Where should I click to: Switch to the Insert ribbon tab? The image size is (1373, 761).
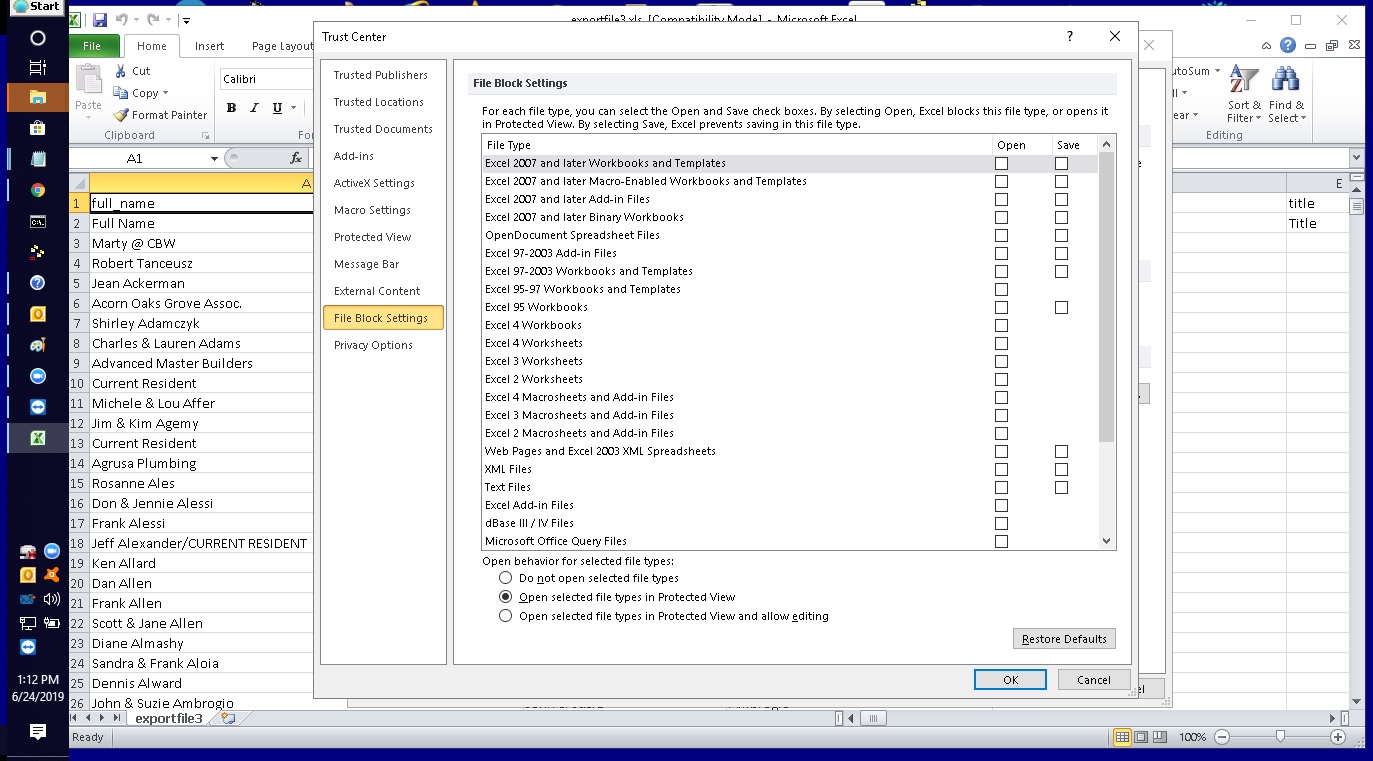point(210,46)
